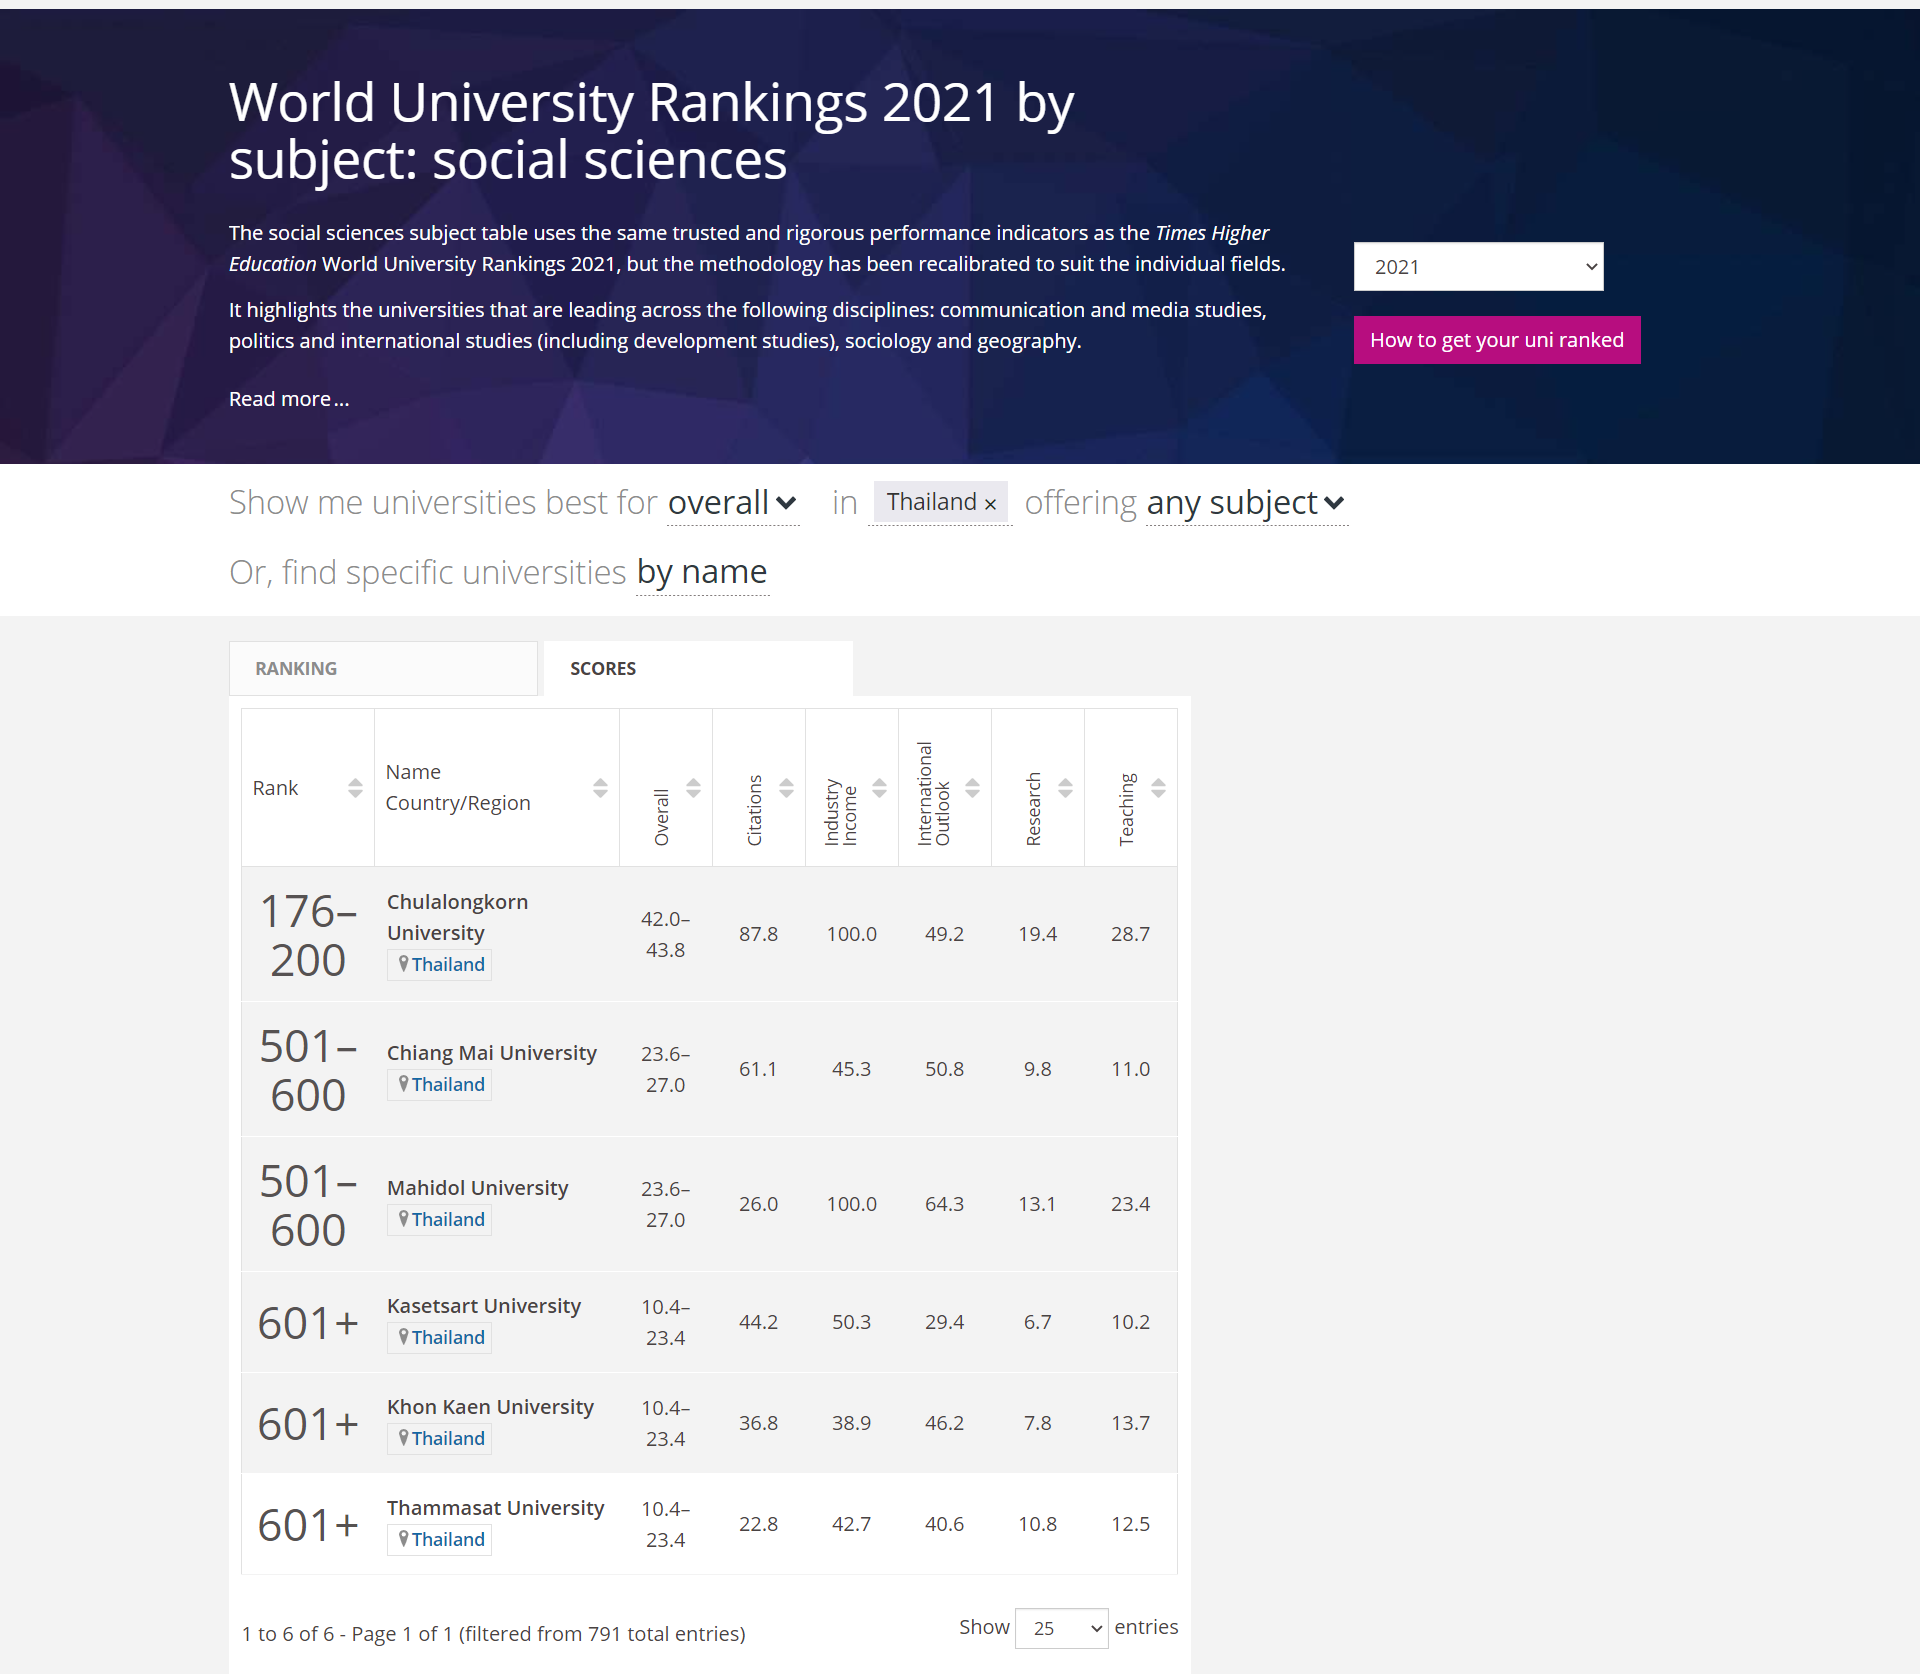The width and height of the screenshot is (1920, 1674).
Task: Sort by International Outlook arrows
Action: [x=972, y=788]
